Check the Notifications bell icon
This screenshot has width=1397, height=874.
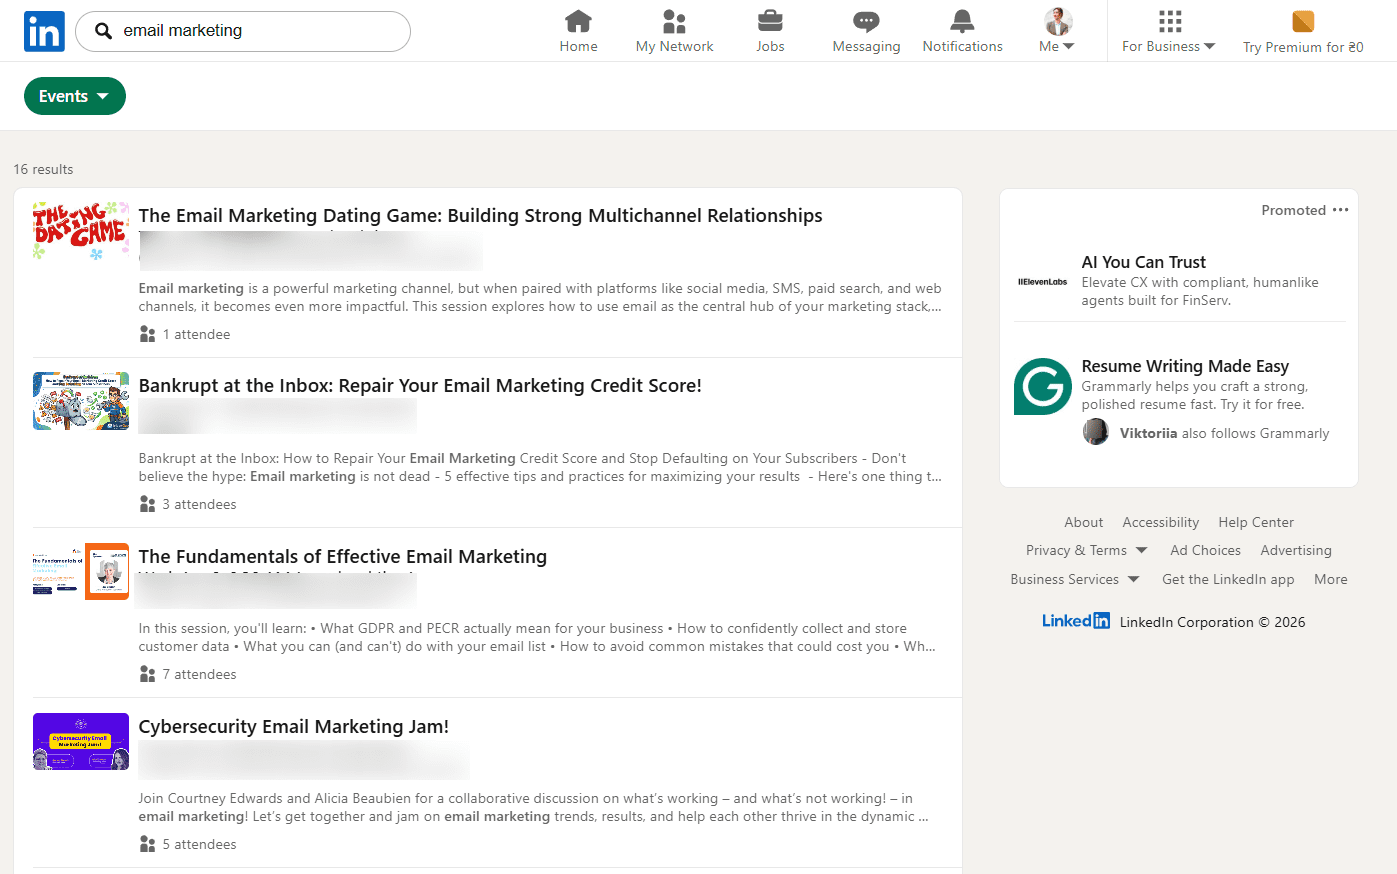(962, 21)
